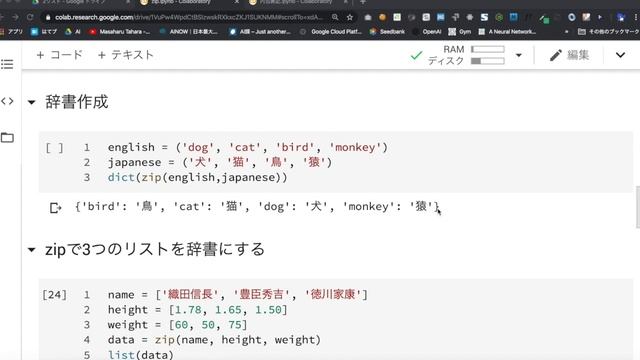Select the zipで3つのリストを辞書にする heading text
Screen dimensions: 640x360
pos(155,249)
